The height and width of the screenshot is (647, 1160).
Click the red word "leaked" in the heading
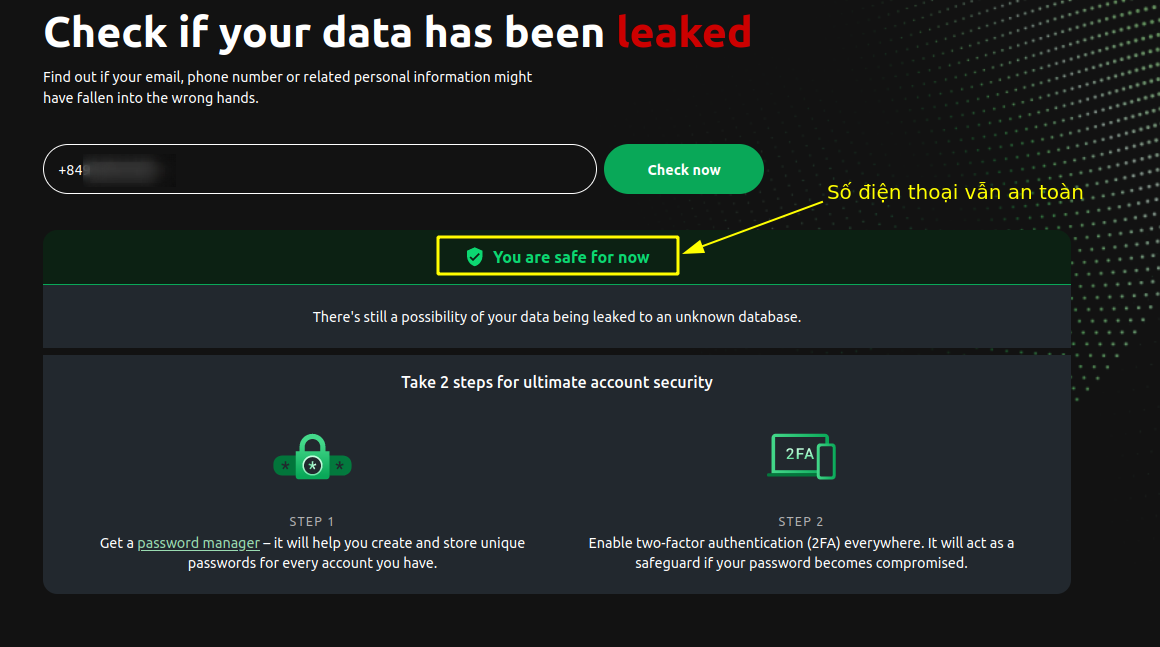pos(683,33)
